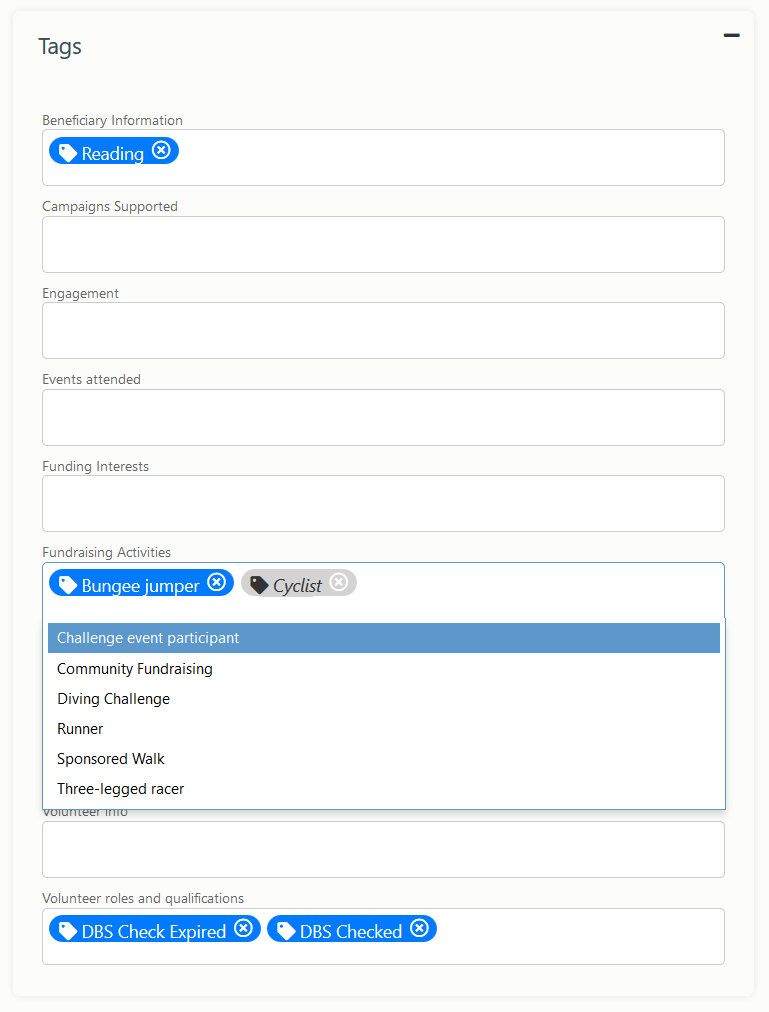This screenshot has height=1012, width=769.
Task: Click the tag icon on Cyclist
Action: [x=259, y=585]
